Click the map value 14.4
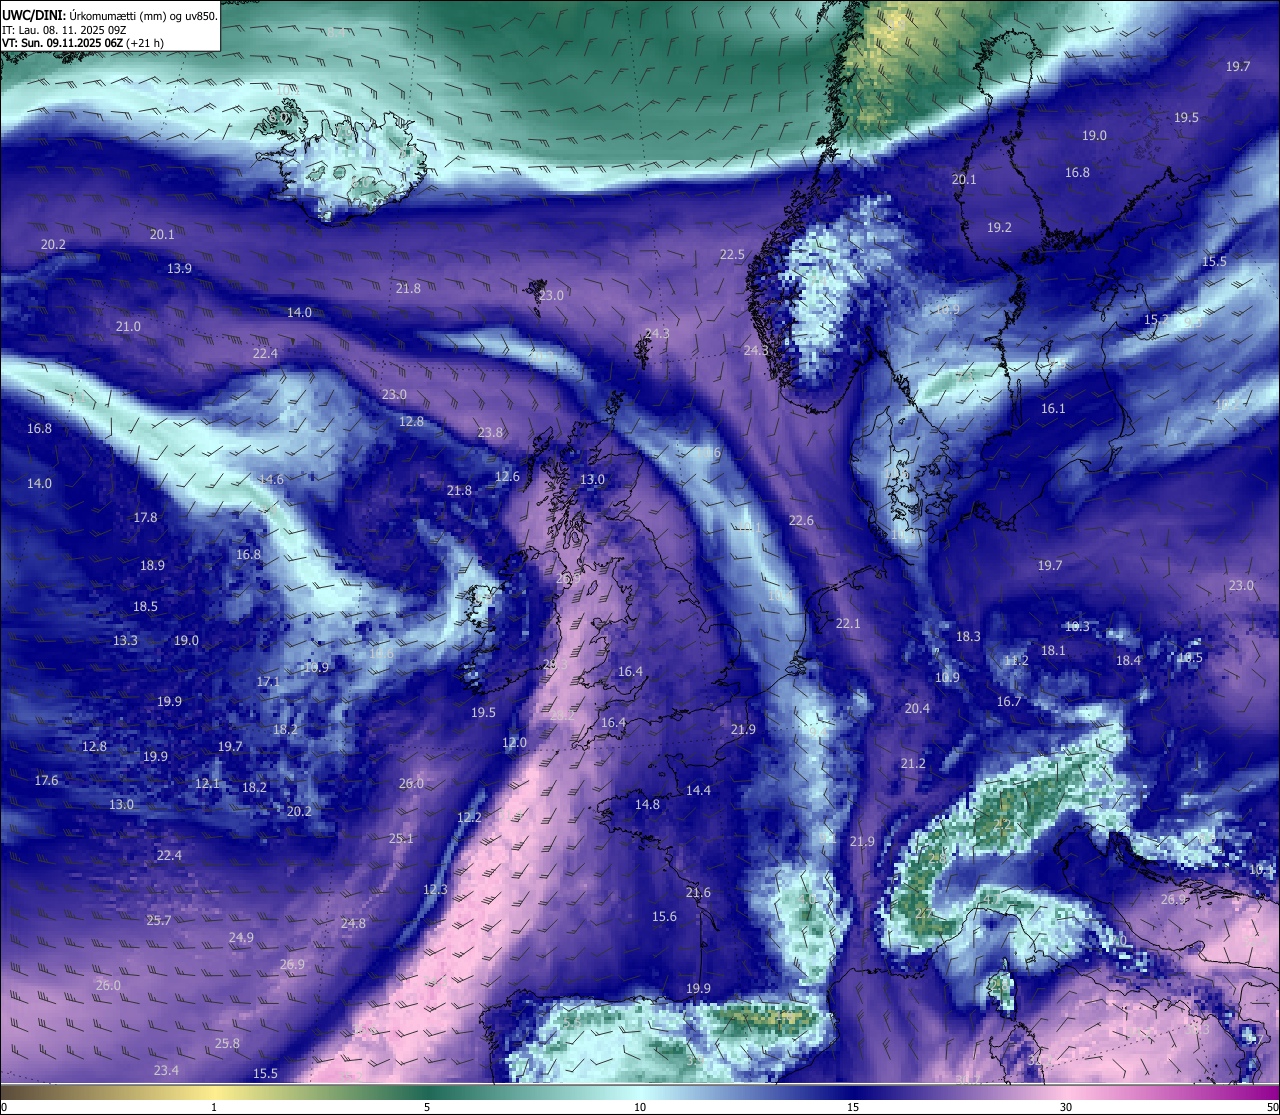 pos(698,790)
